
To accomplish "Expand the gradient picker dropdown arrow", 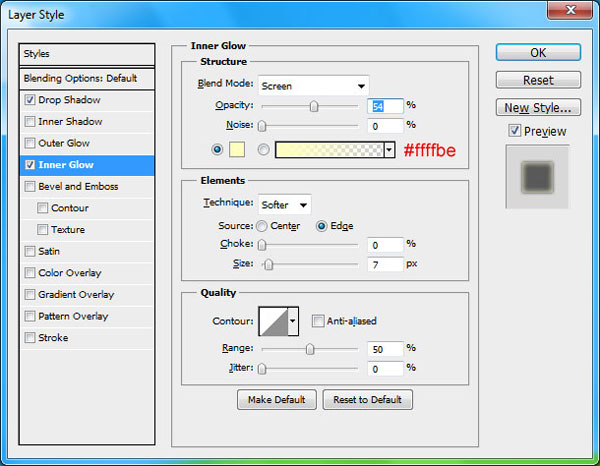I will [x=390, y=150].
